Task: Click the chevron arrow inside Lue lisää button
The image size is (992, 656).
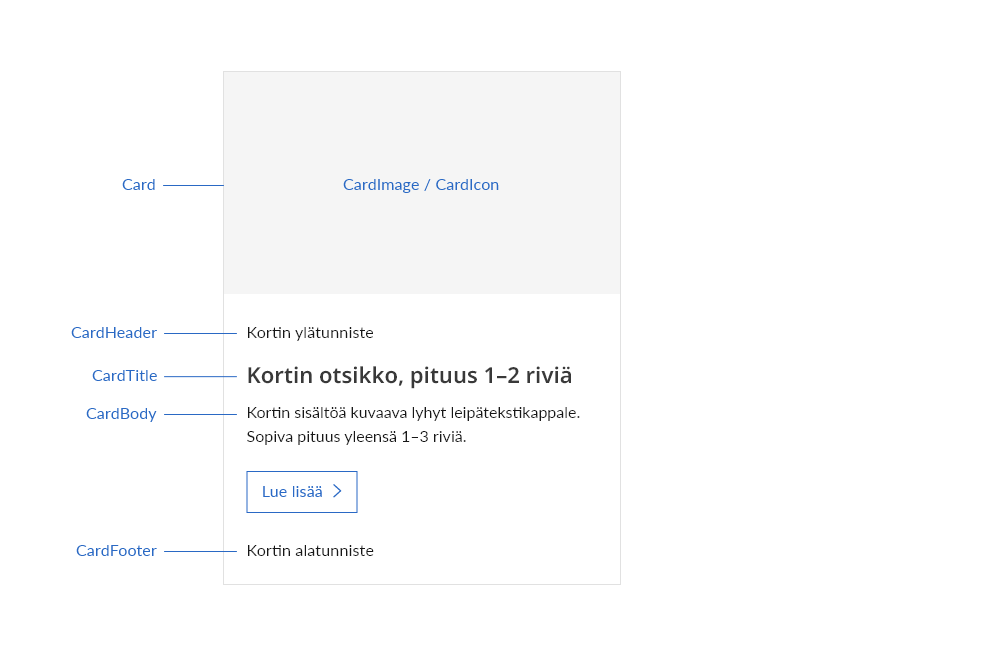Action: [x=337, y=491]
